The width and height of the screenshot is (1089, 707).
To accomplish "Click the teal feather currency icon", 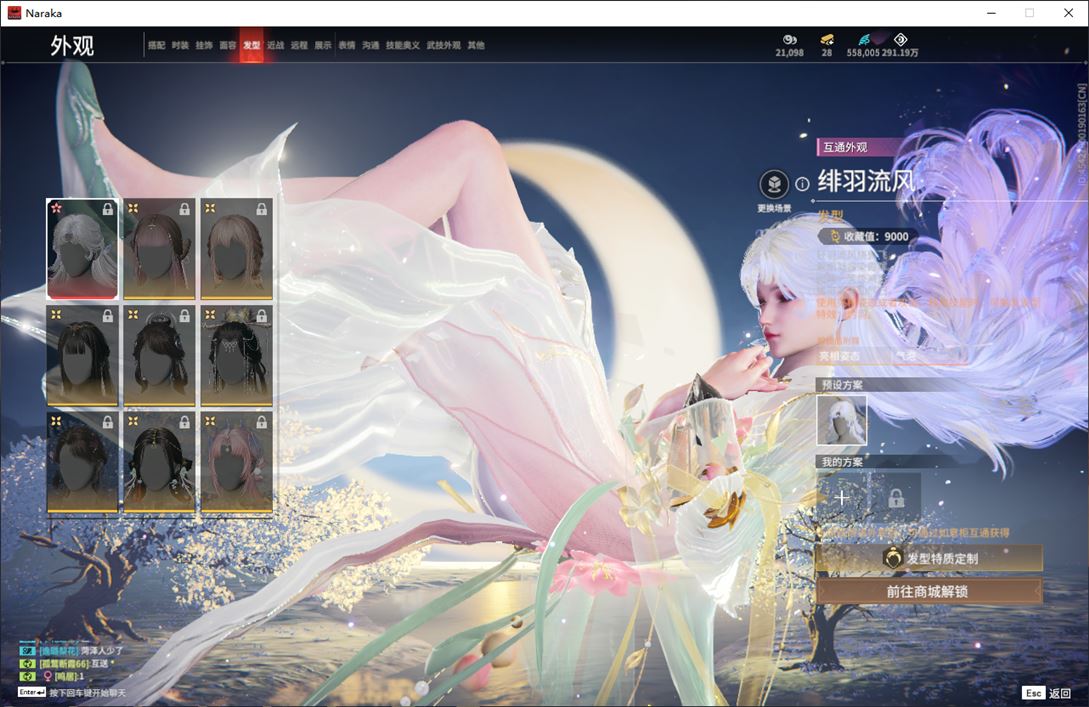I will click(x=863, y=40).
